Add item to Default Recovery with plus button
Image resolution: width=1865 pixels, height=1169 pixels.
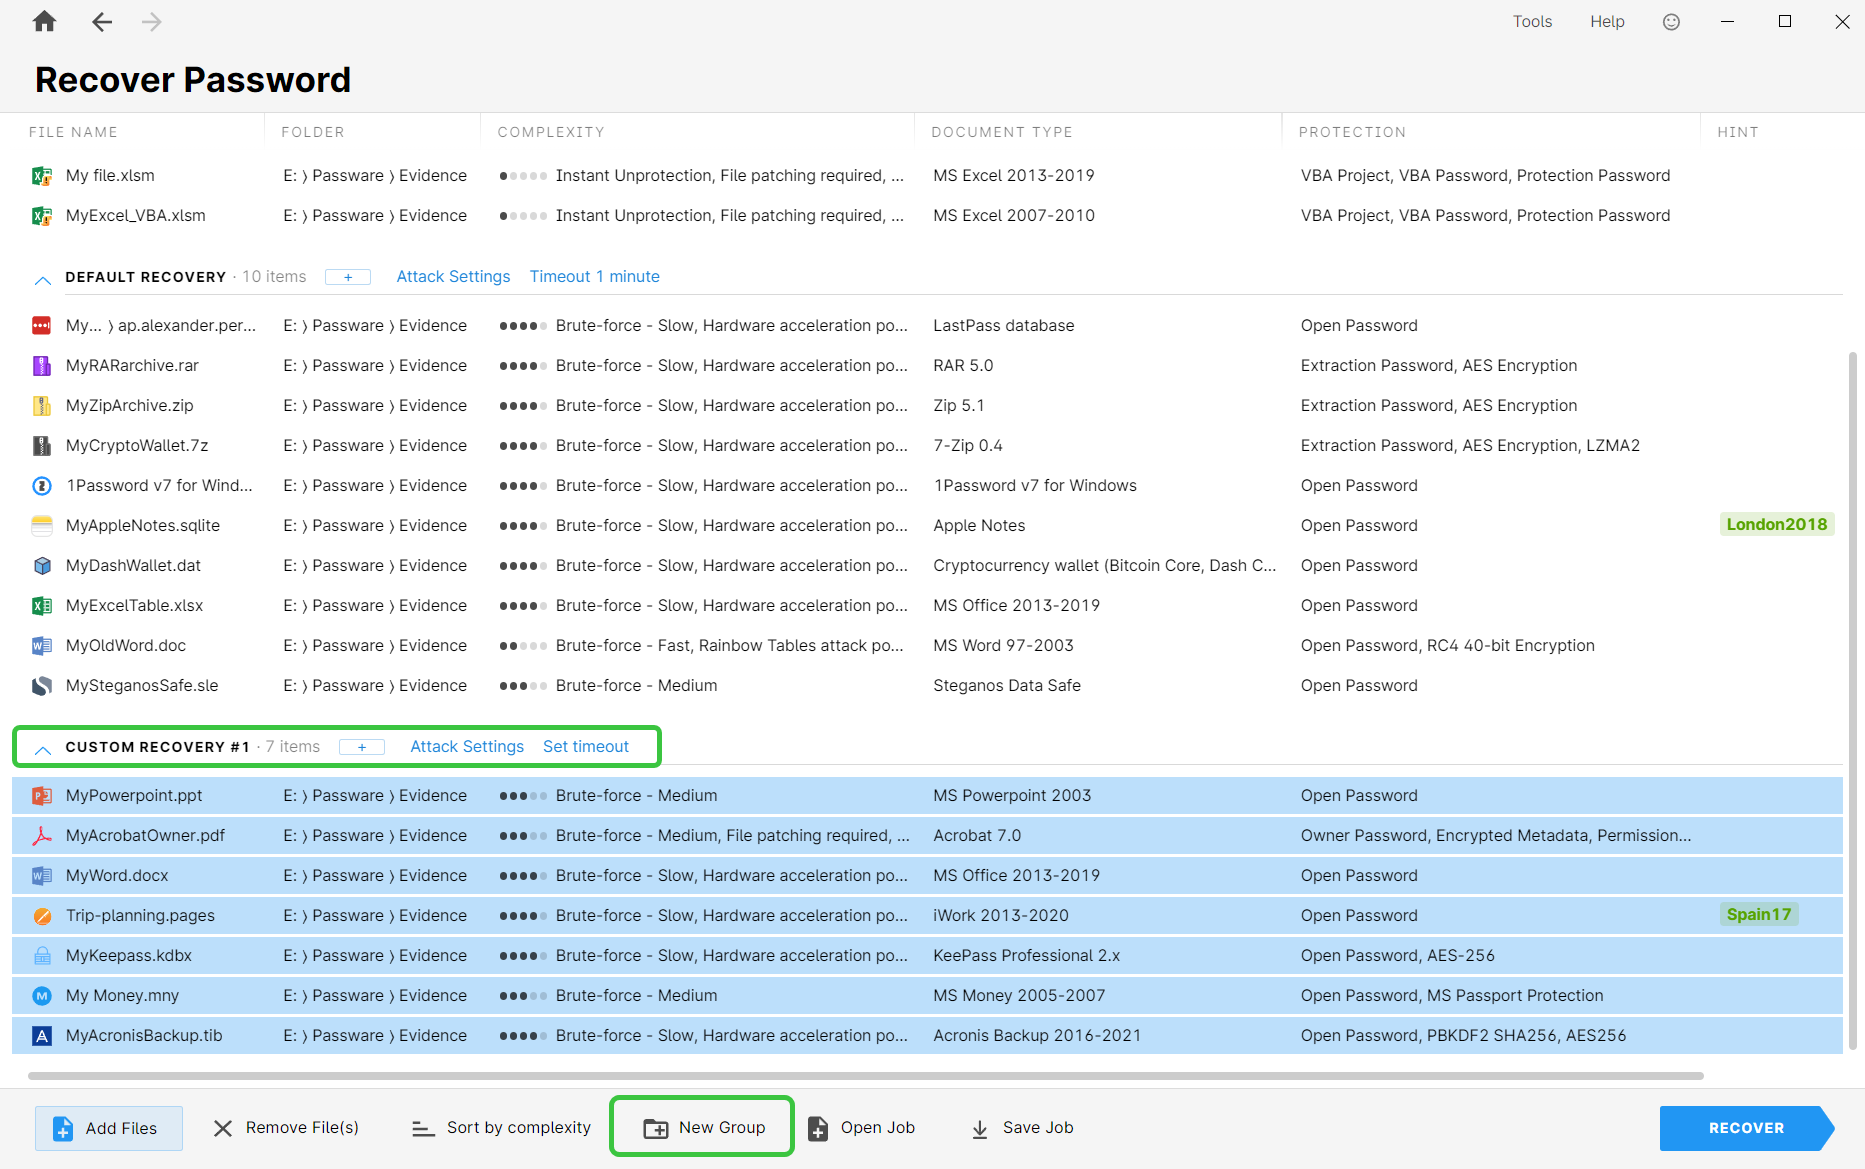pos(348,277)
